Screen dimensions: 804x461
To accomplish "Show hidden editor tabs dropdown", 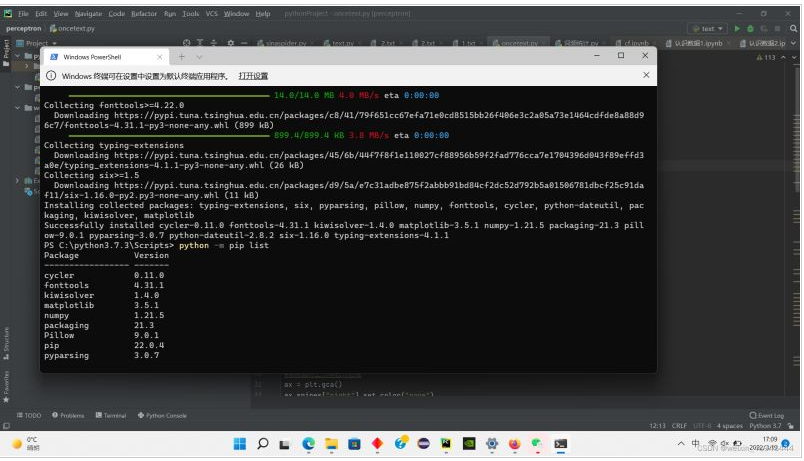I will [795, 43].
